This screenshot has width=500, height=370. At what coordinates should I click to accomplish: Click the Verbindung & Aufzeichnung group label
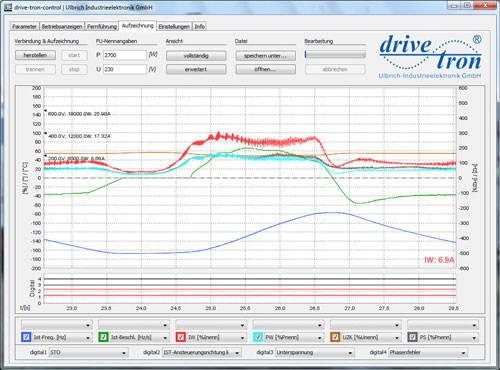point(47,41)
